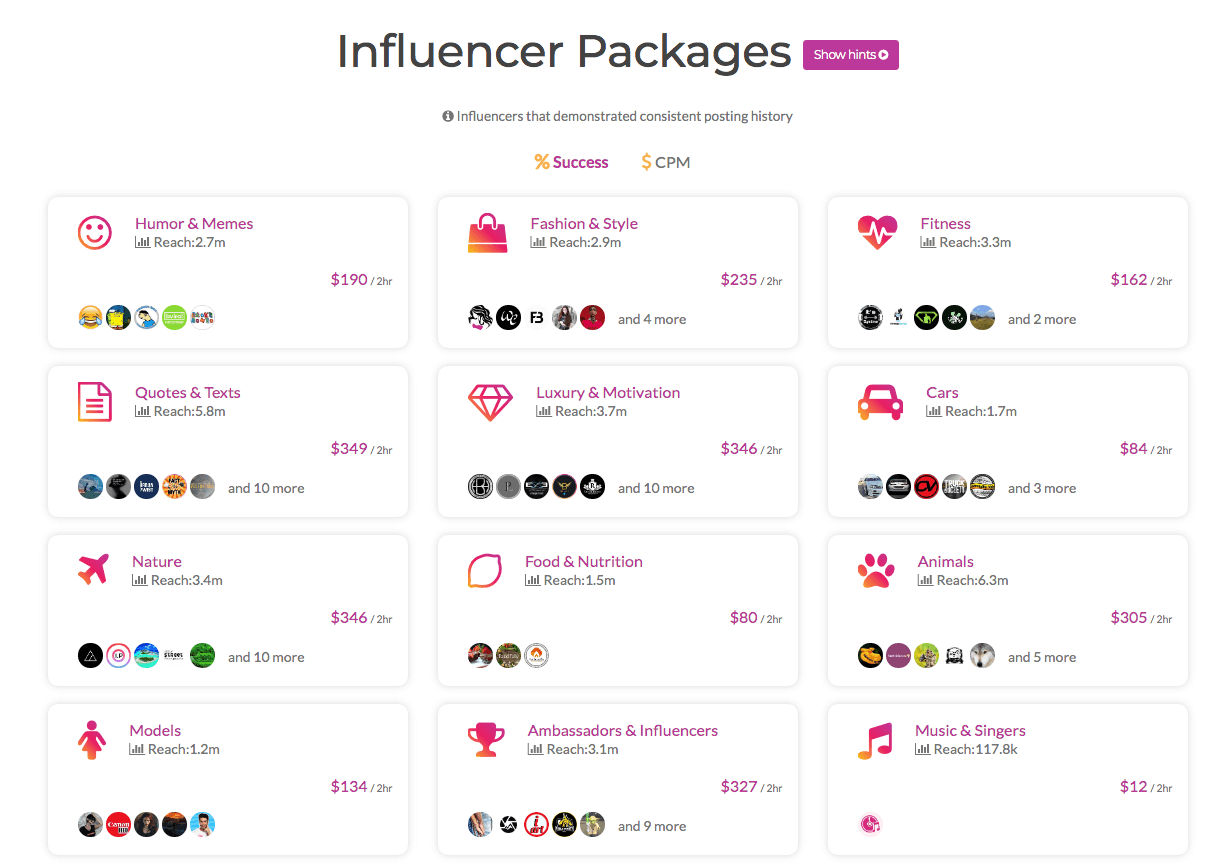Click the Cars category car icon
This screenshot has height=864, width=1208.
tap(880, 402)
